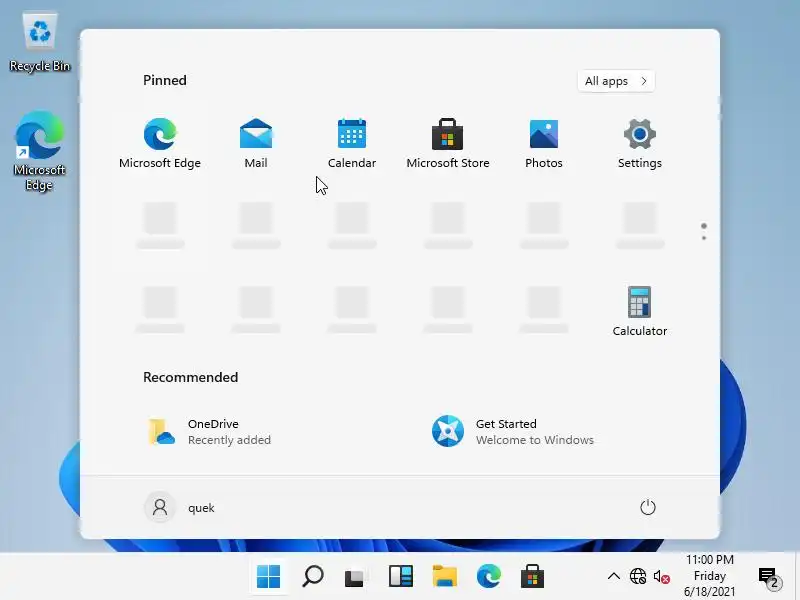Screen dimensions: 800x600
Task: Open network status tray icon
Action: click(x=638, y=577)
